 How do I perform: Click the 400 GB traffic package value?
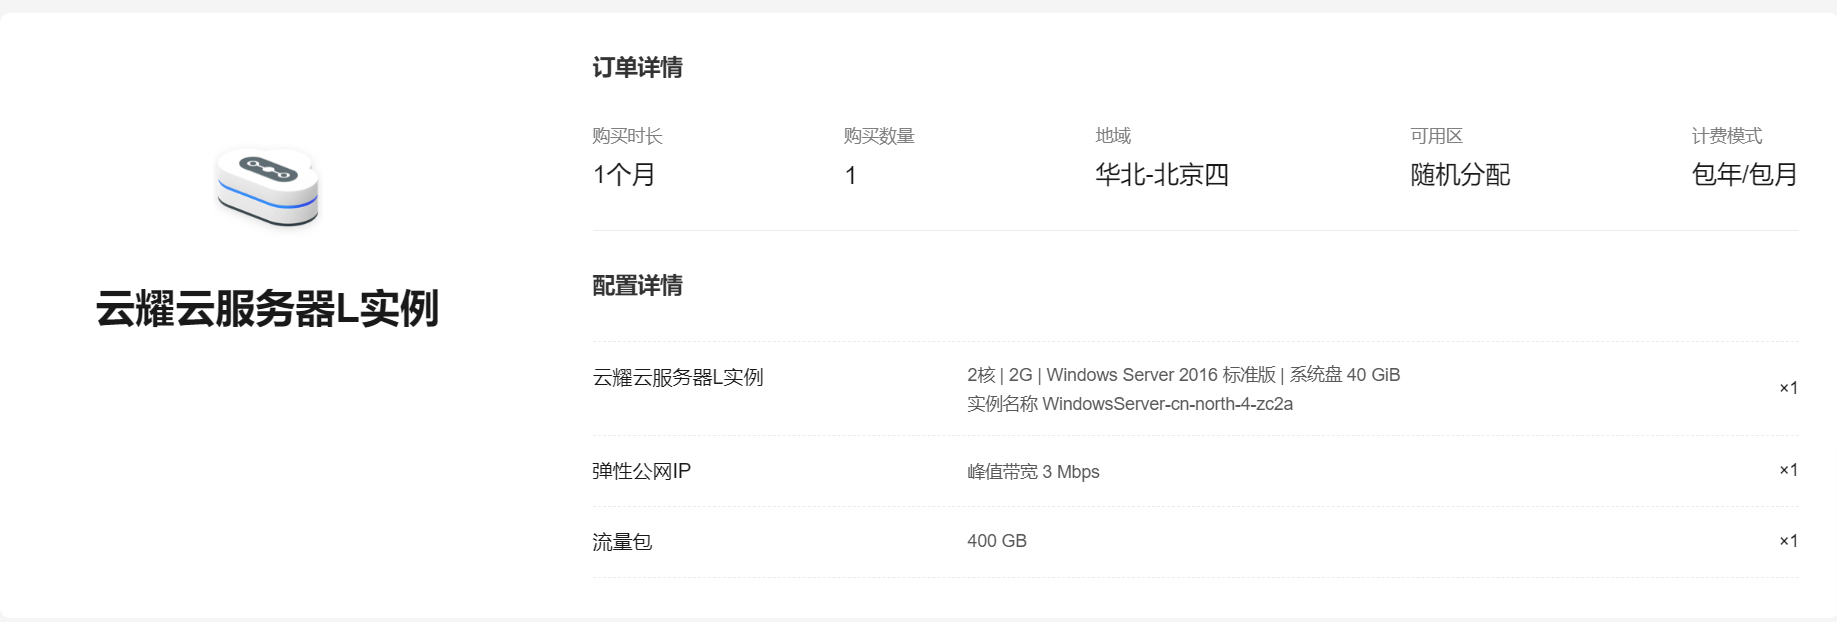[x=997, y=541]
